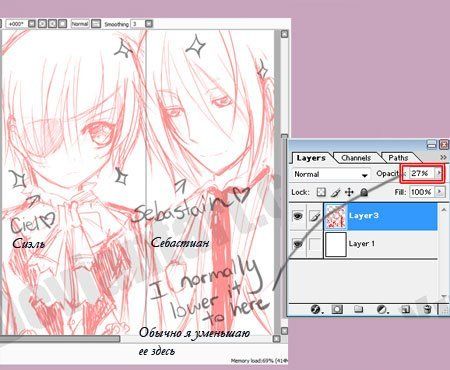Open the Layers palette menu chevrons

point(443,157)
